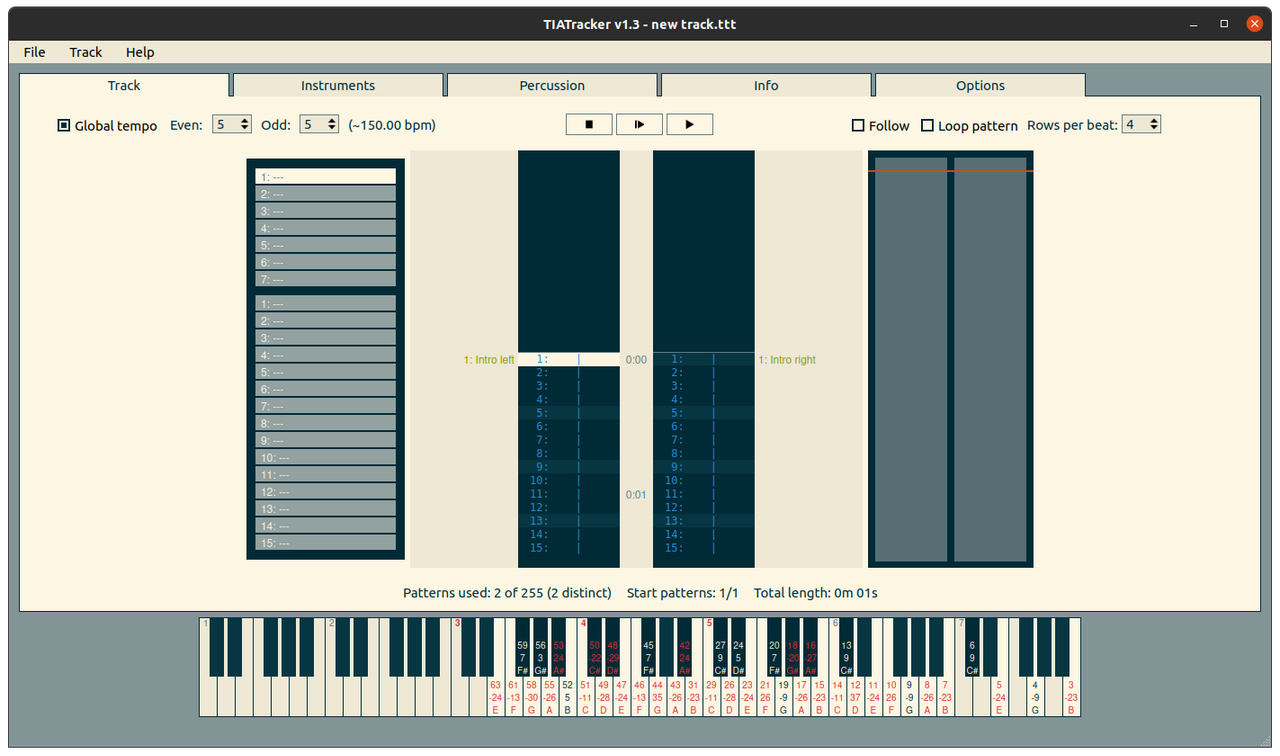Select slot "13: ---" in the list
1280x756 pixels.
(x=325, y=508)
